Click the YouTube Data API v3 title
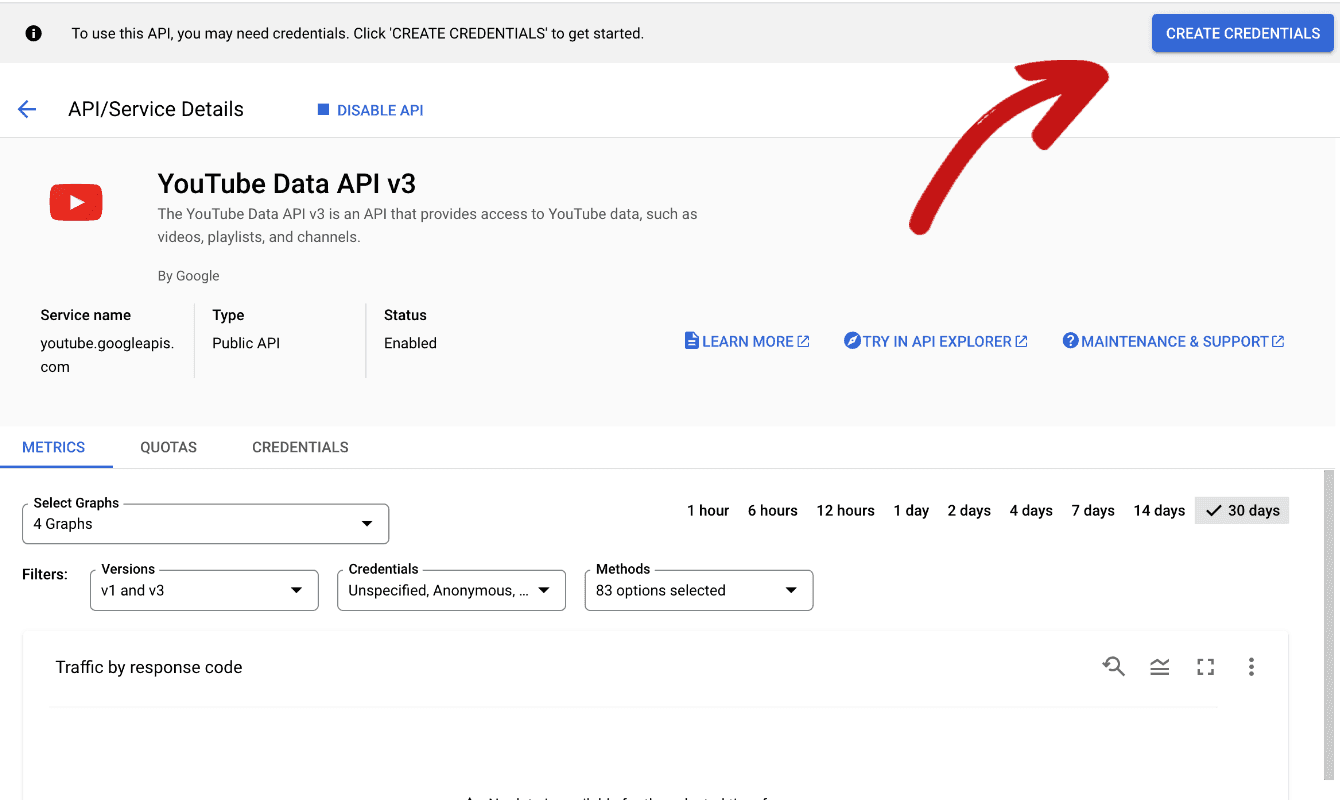 pyautogui.click(x=286, y=184)
